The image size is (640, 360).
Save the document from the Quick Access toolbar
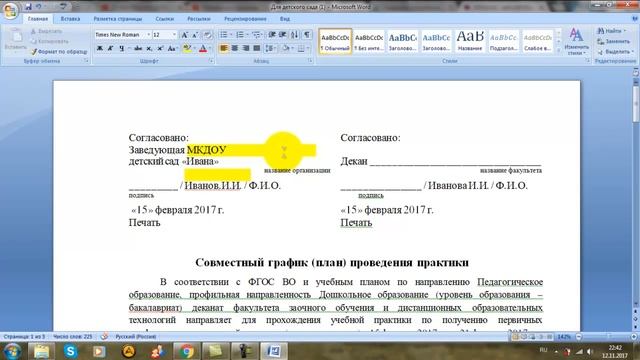tap(28, 7)
